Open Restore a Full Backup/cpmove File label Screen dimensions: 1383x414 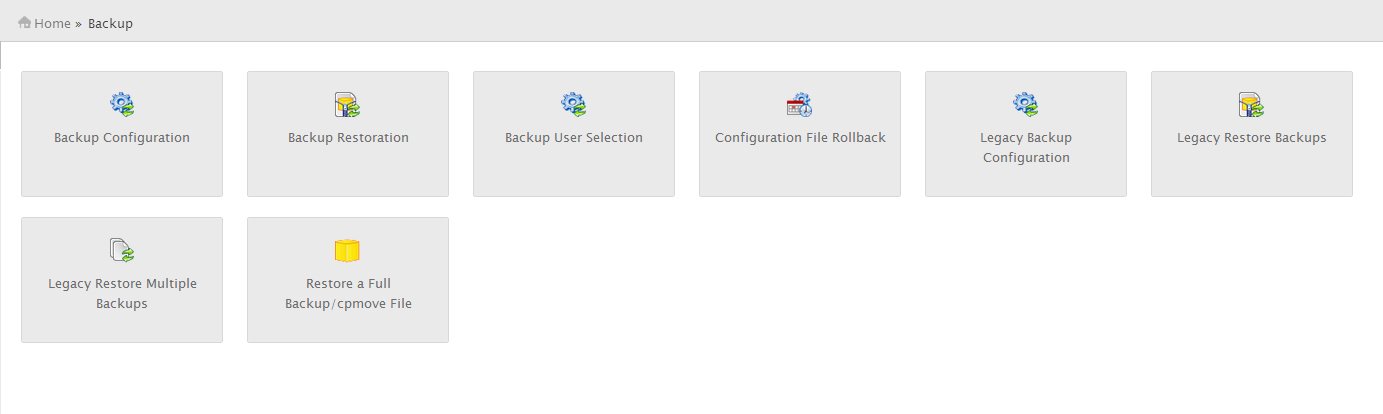[348, 294]
